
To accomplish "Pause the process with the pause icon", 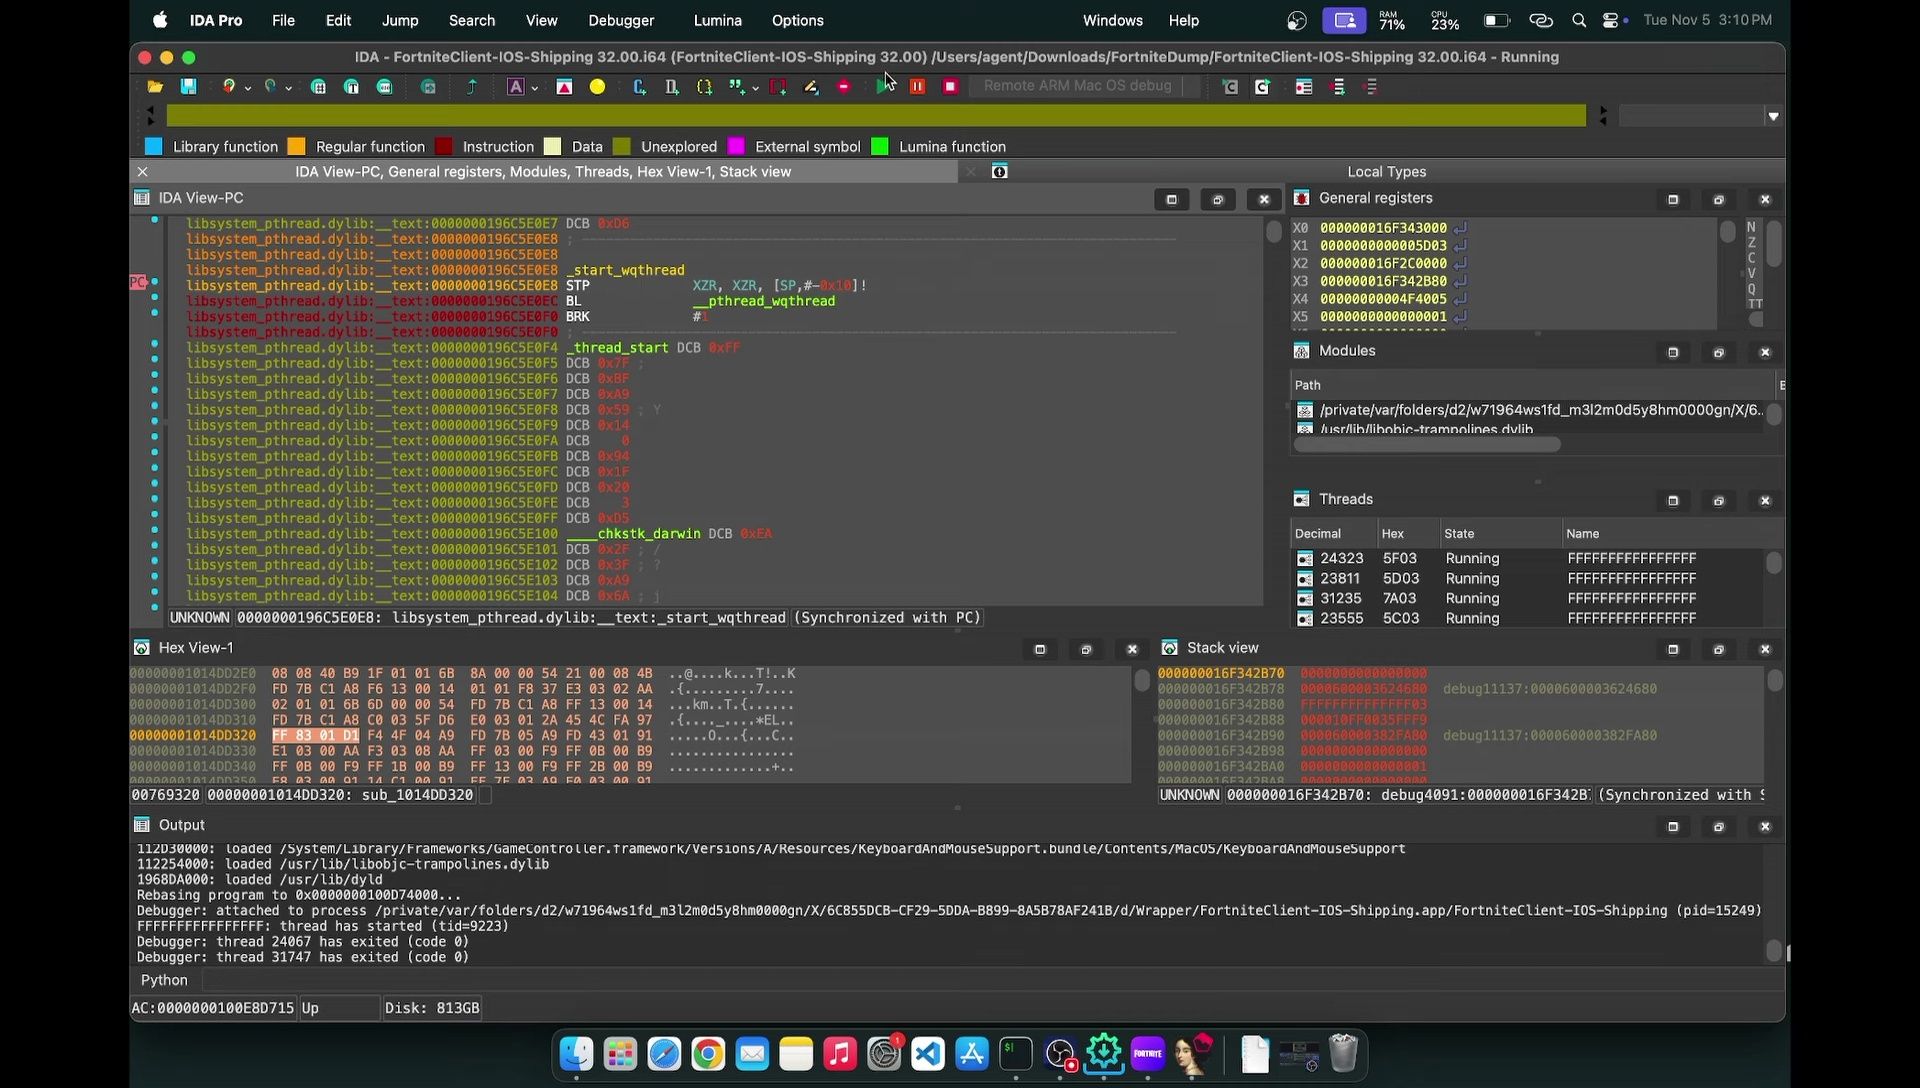I will [x=917, y=87].
